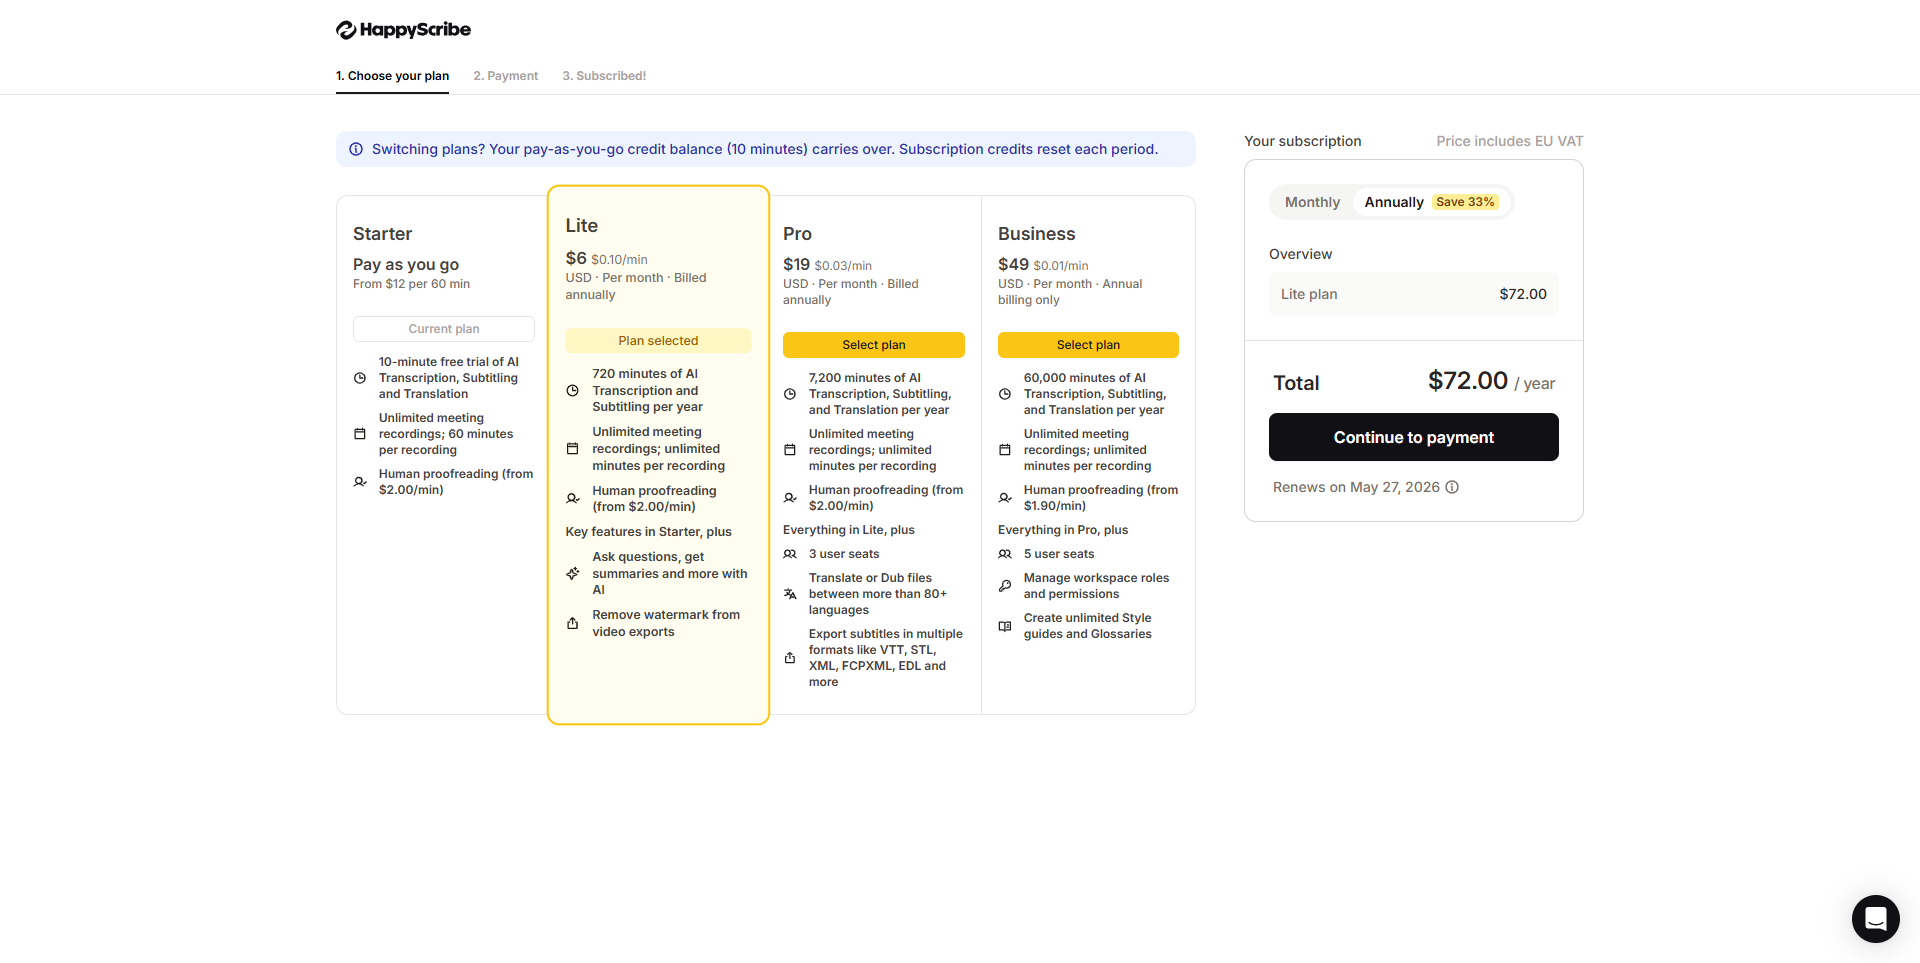1920x963 pixels.
Task: Click the Current plan button in Starter
Action: [444, 329]
